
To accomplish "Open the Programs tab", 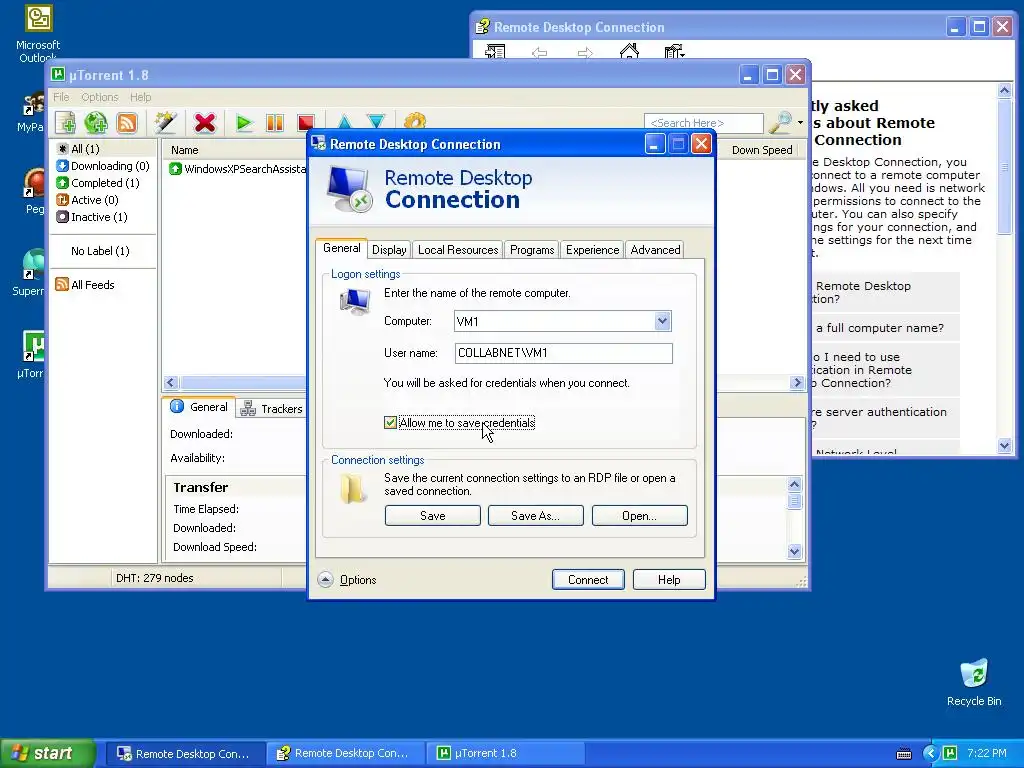I will tap(532, 250).
